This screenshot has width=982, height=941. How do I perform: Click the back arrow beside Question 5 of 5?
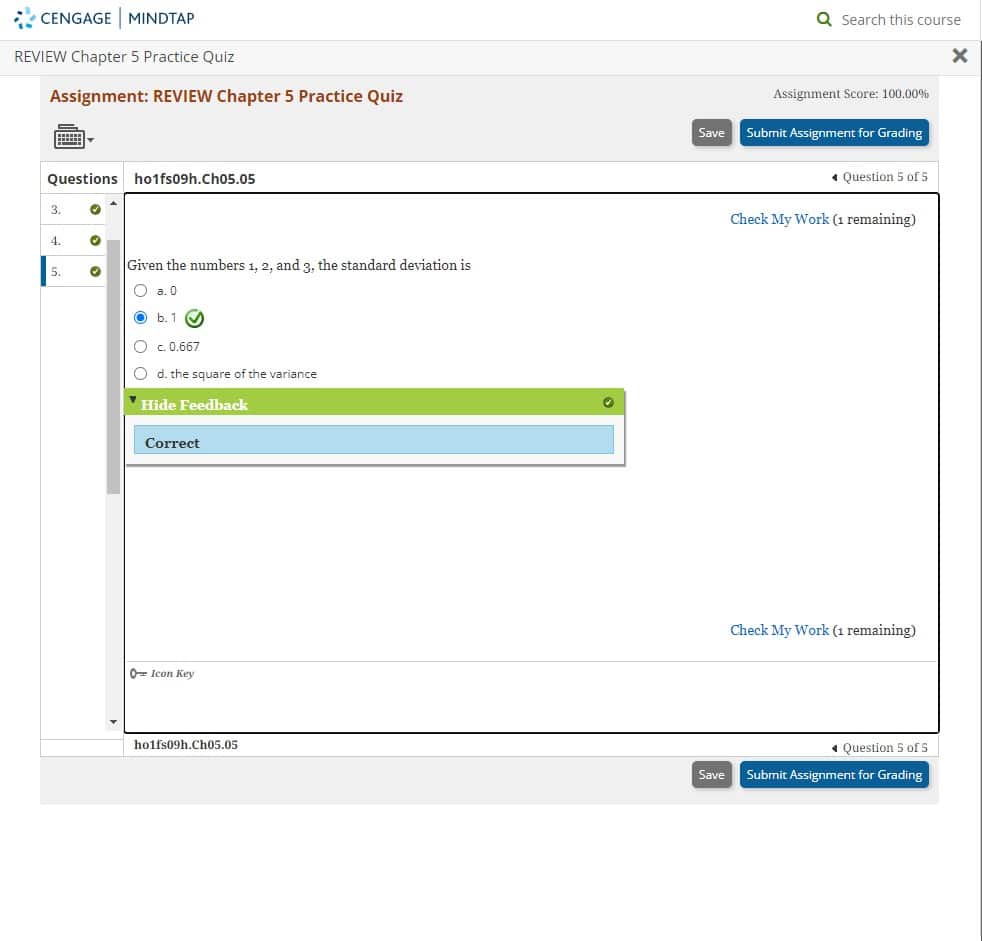tap(836, 176)
